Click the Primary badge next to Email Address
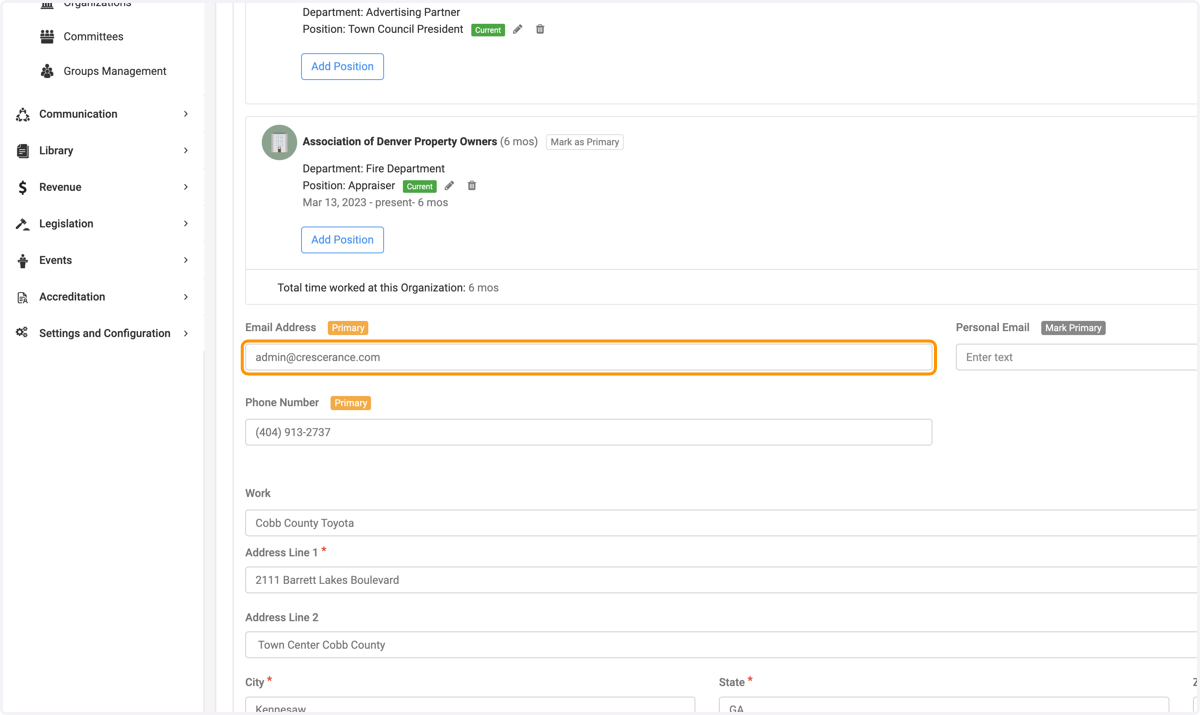Screen dimensions: 1200x715 [x=348, y=328]
